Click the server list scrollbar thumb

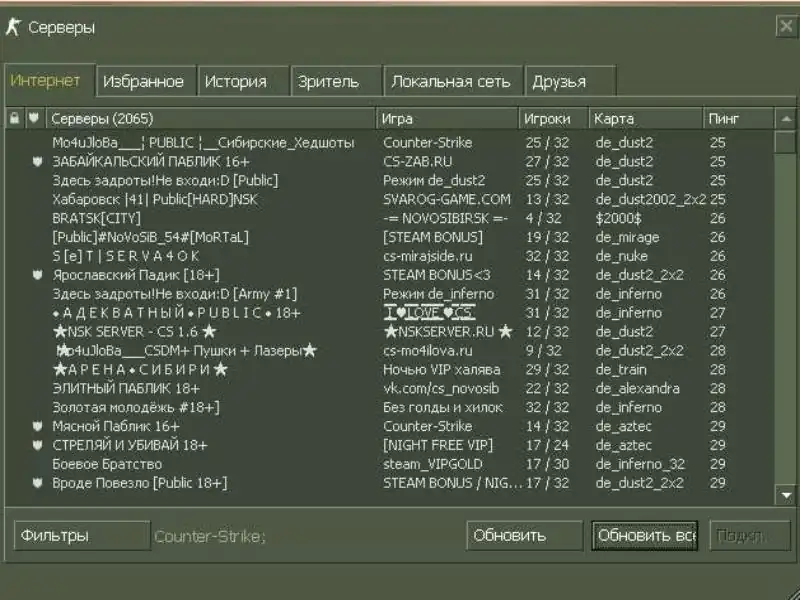[786, 142]
